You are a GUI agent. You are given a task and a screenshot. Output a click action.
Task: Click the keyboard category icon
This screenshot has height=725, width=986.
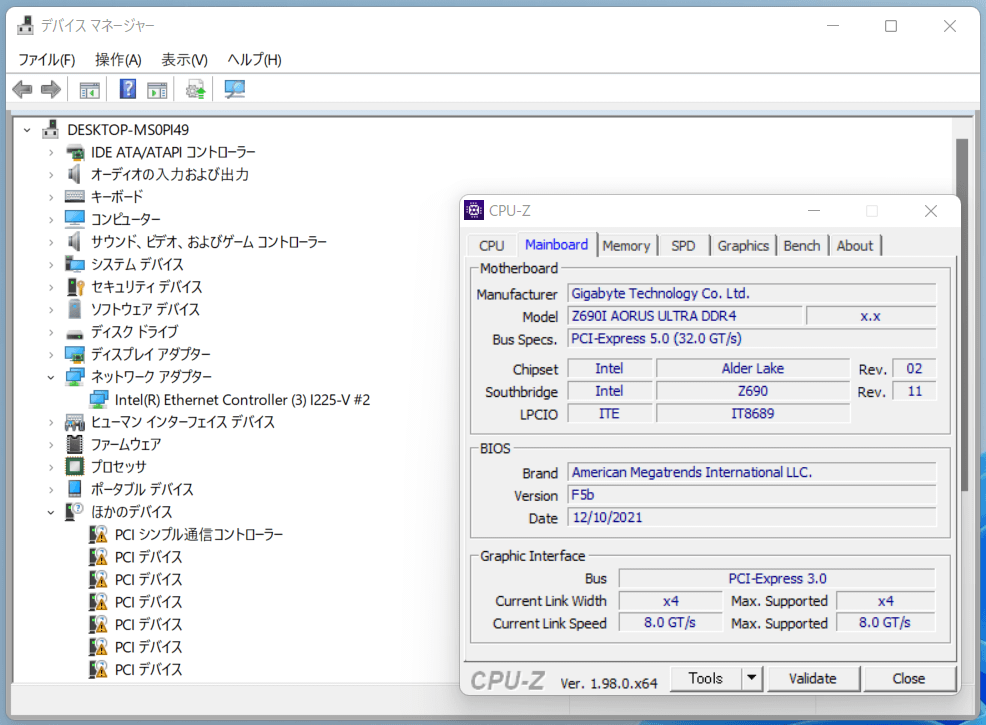[x=75, y=197]
